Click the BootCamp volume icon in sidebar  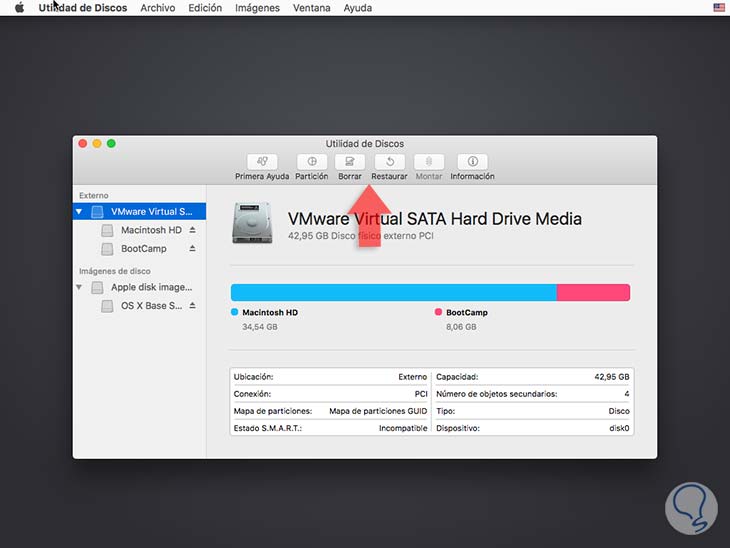click(x=108, y=249)
